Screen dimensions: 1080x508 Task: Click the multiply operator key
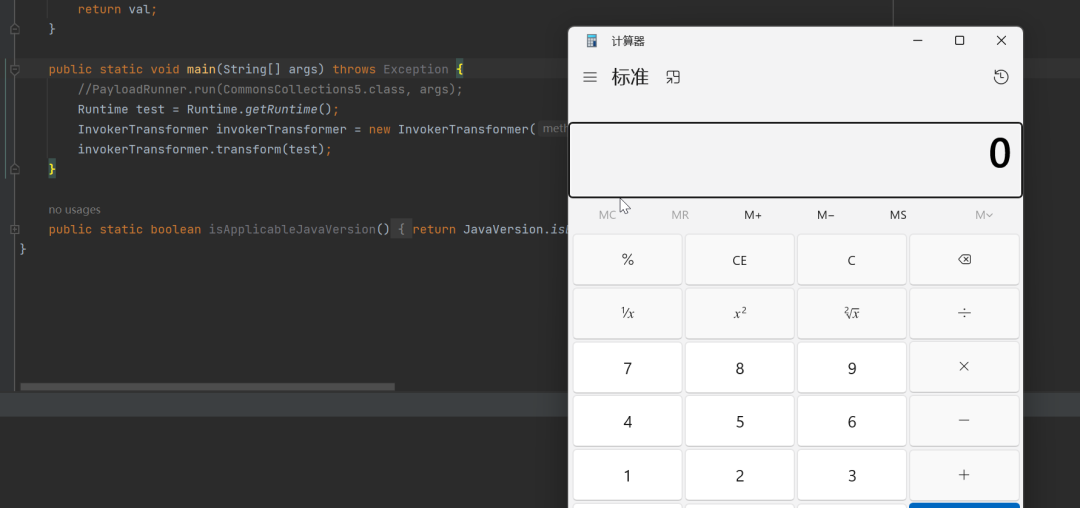pos(964,367)
